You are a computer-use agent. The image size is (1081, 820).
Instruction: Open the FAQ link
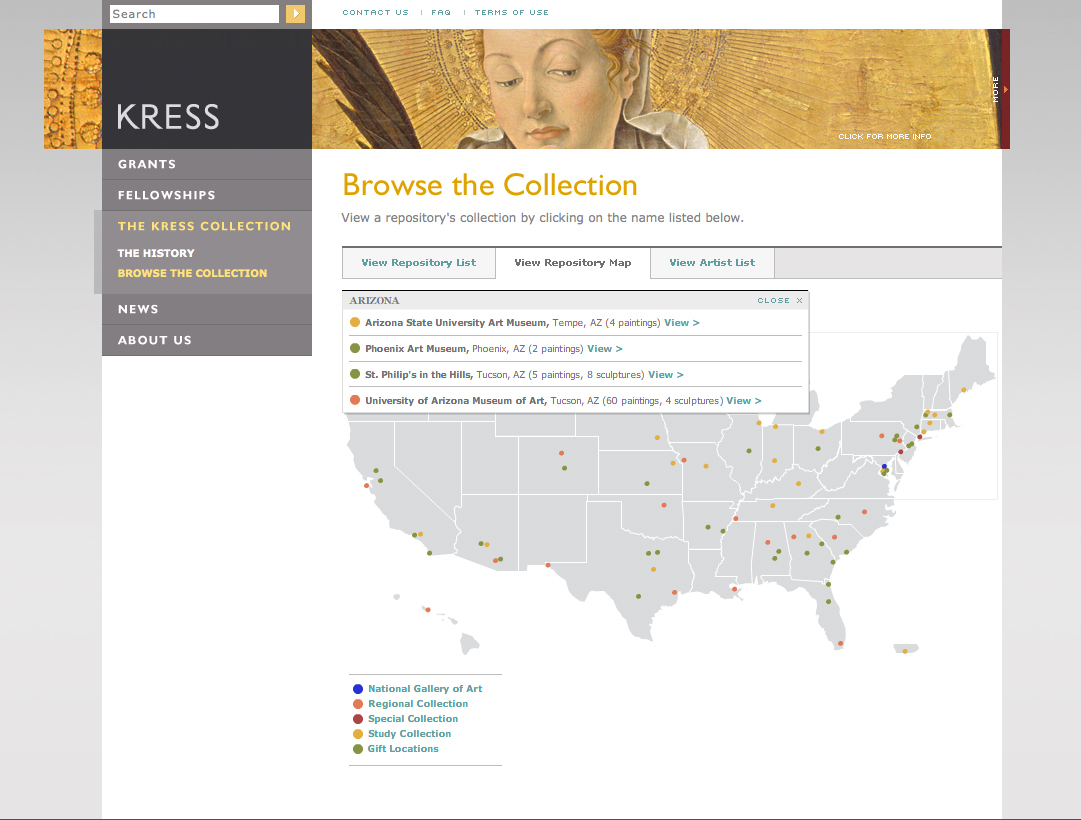(441, 12)
